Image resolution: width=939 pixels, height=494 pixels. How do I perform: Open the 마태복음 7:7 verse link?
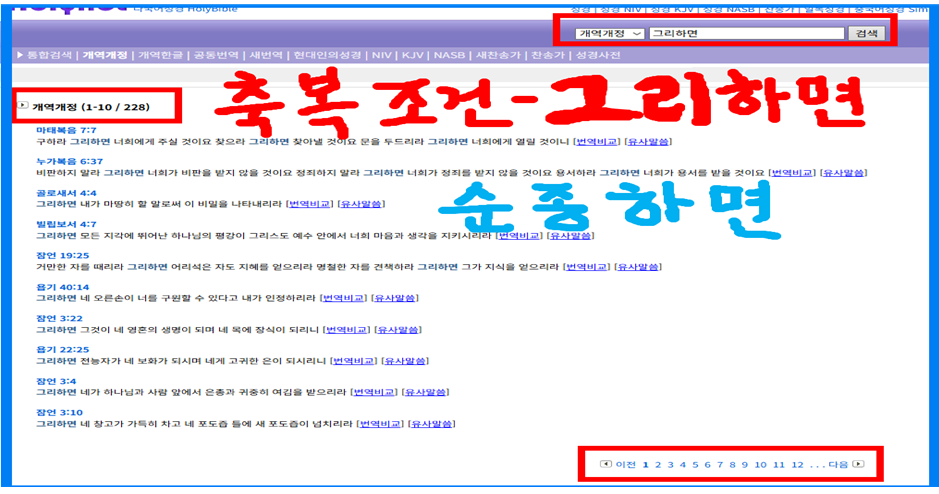coord(66,130)
